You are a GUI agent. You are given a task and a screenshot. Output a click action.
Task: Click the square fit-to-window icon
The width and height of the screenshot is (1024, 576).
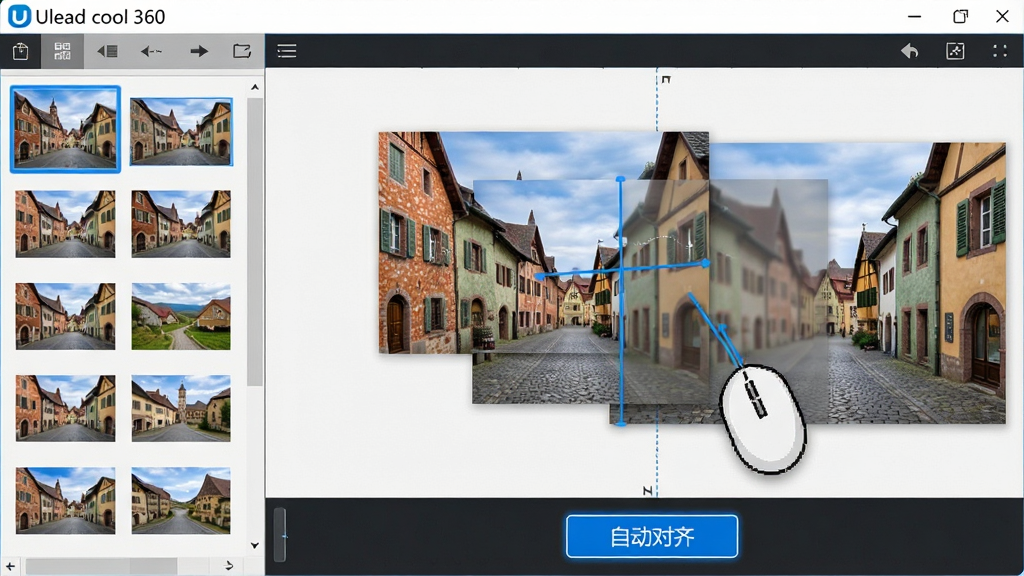(955, 51)
